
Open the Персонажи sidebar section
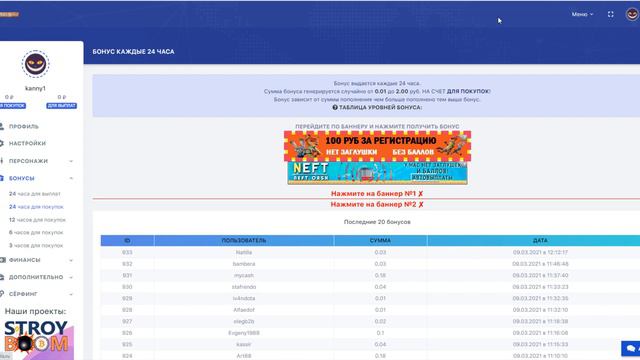pyautogui.click(x=28, y=161)
